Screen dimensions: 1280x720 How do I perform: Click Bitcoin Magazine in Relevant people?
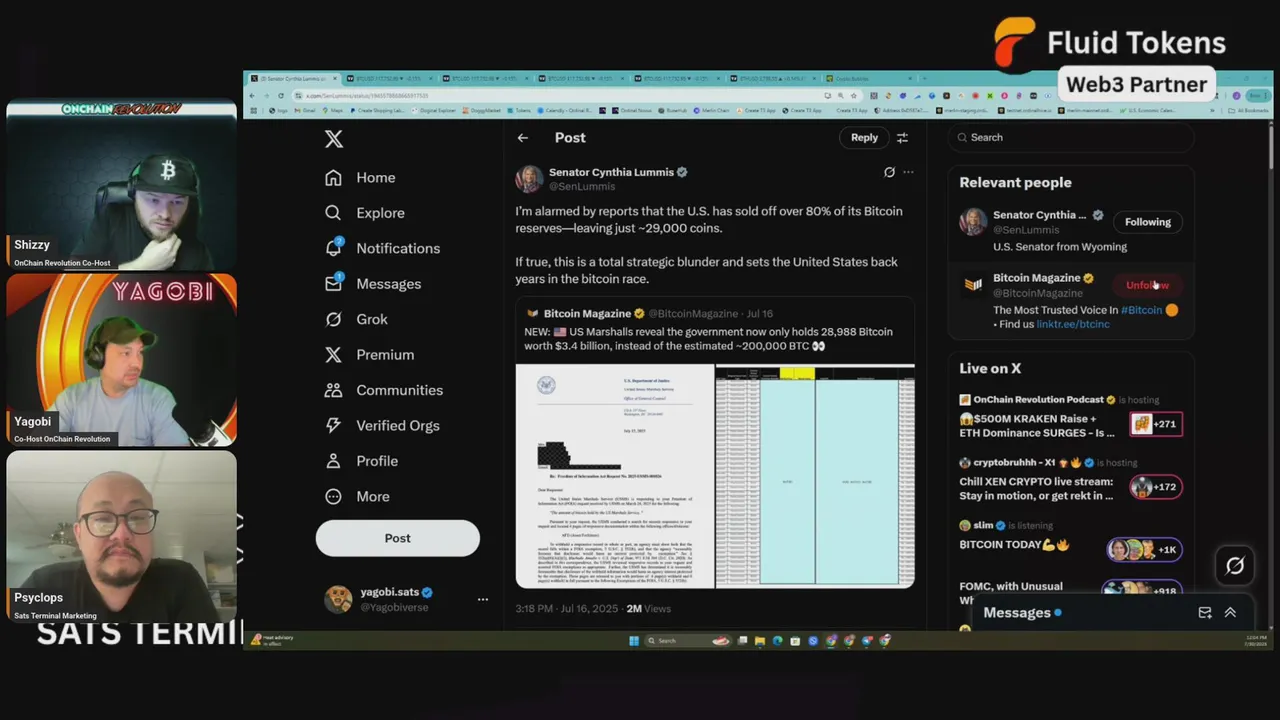click(x=1036, y=278)
